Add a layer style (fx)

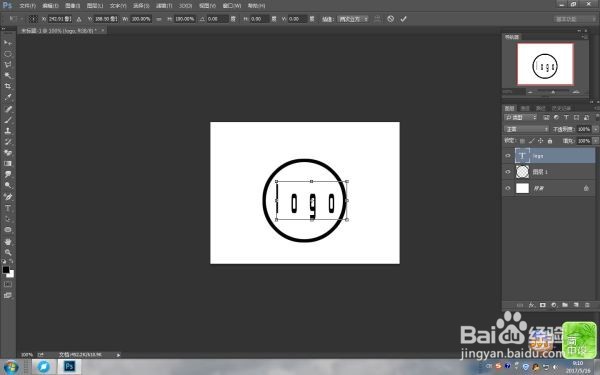coord(532,305)
